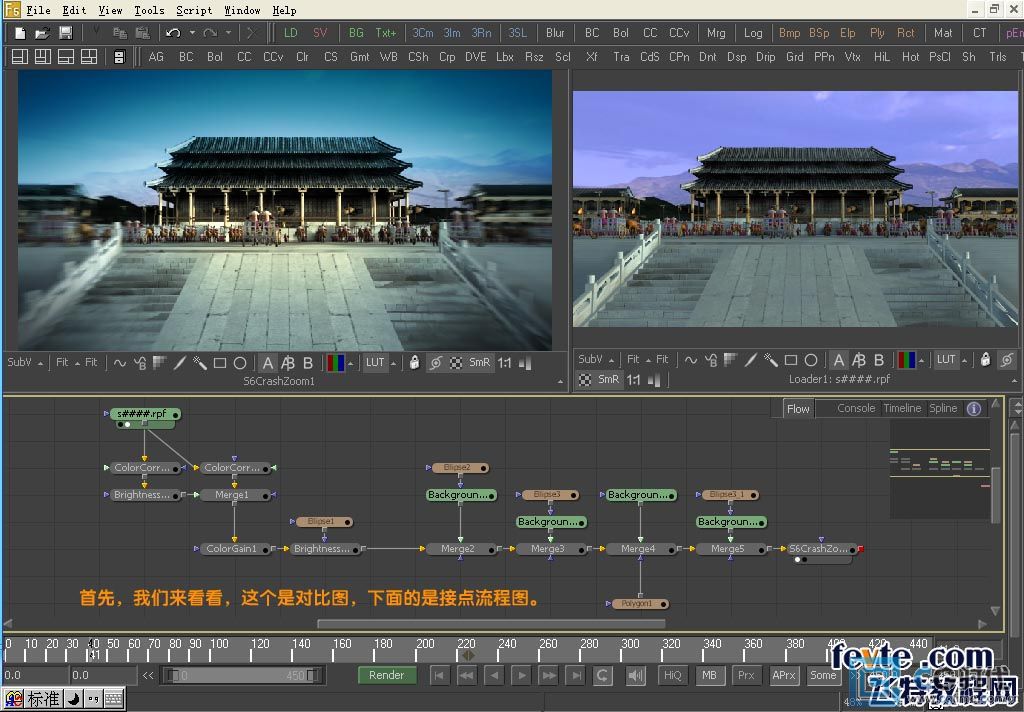This screenshot has width=1024, height=712.
Task: Open the undo history dropdown arrow
Action: 192,33
